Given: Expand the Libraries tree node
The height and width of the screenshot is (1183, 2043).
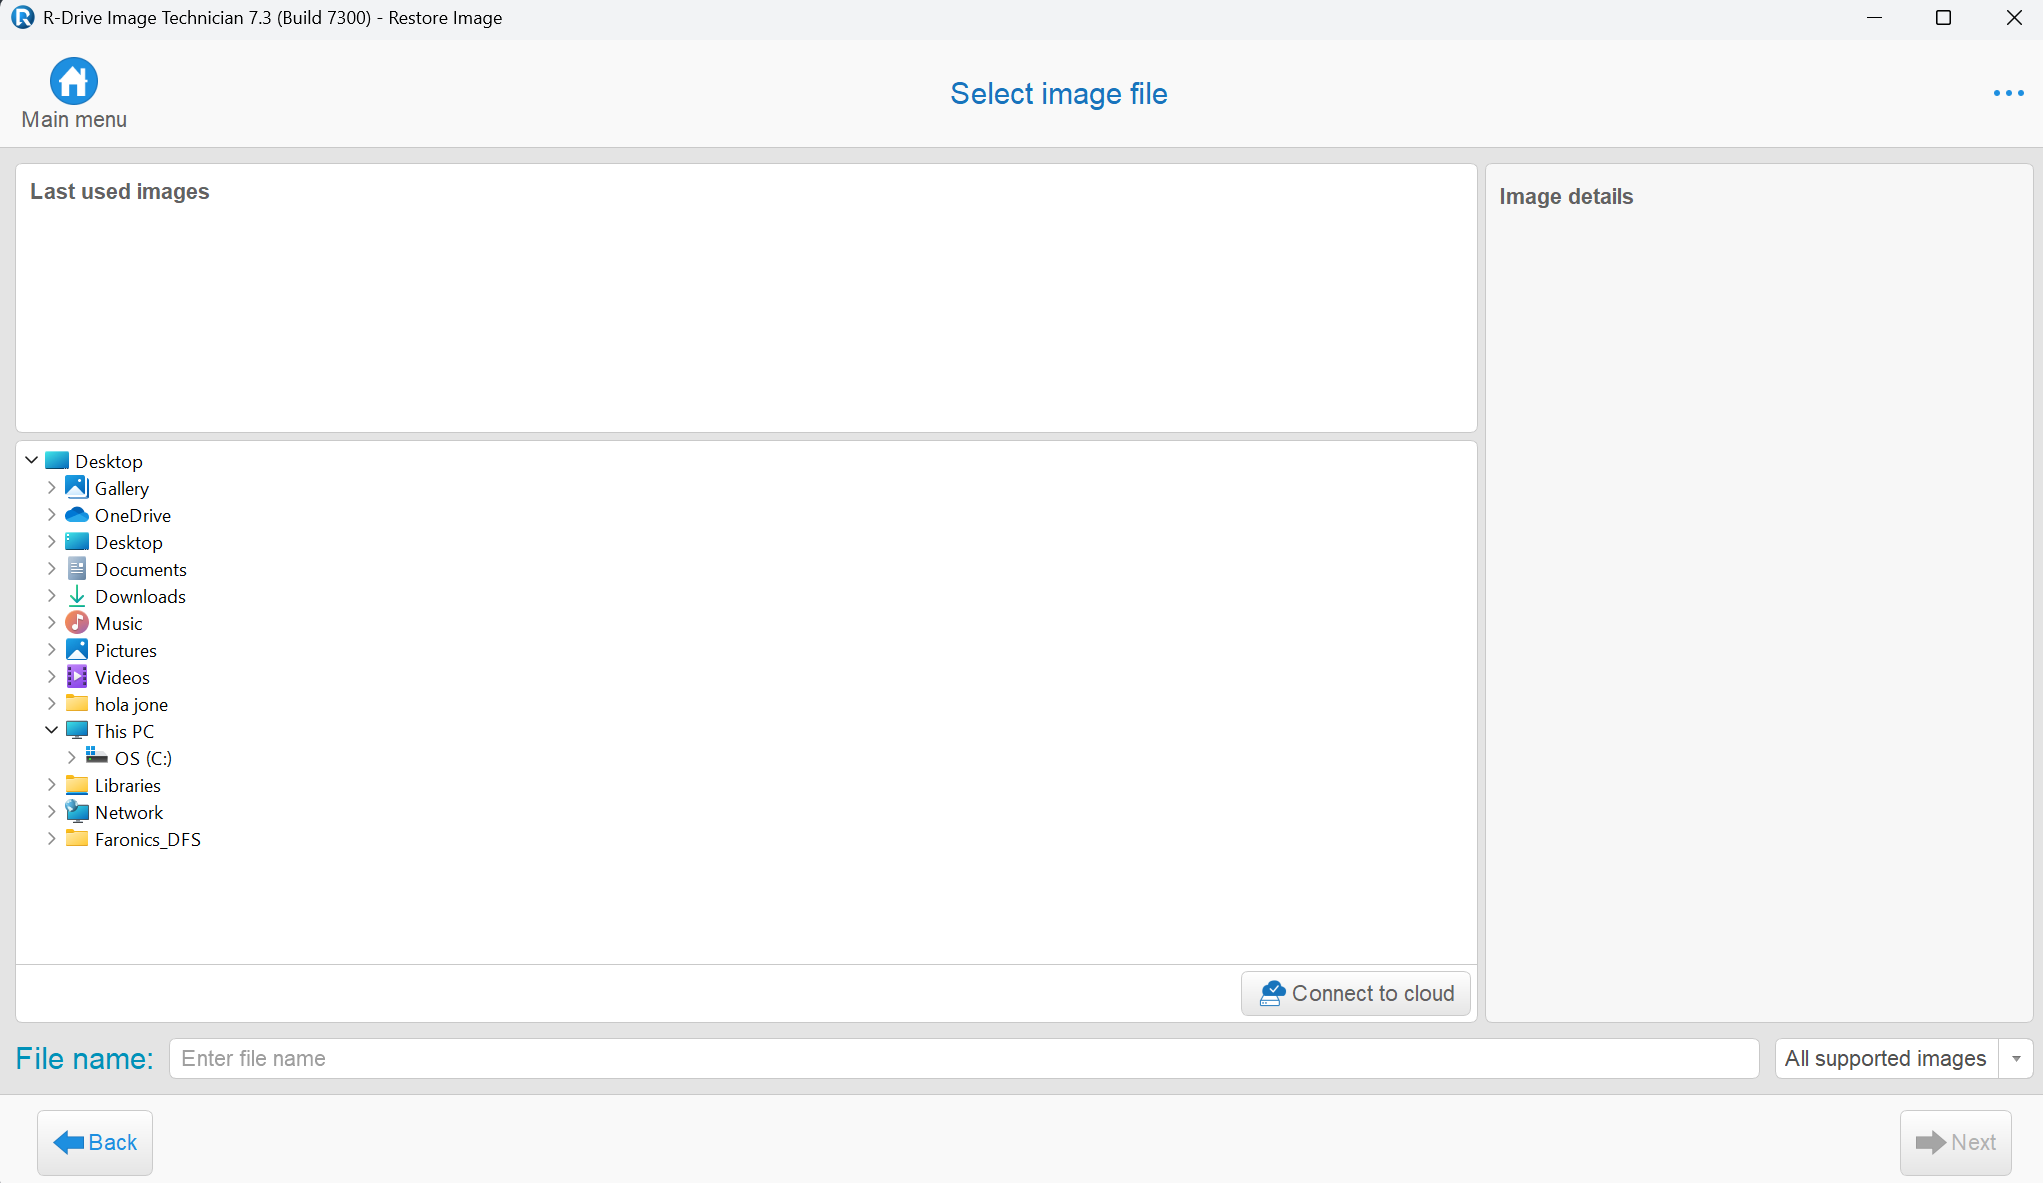Looking at the screenshot, I should (52, 785).
